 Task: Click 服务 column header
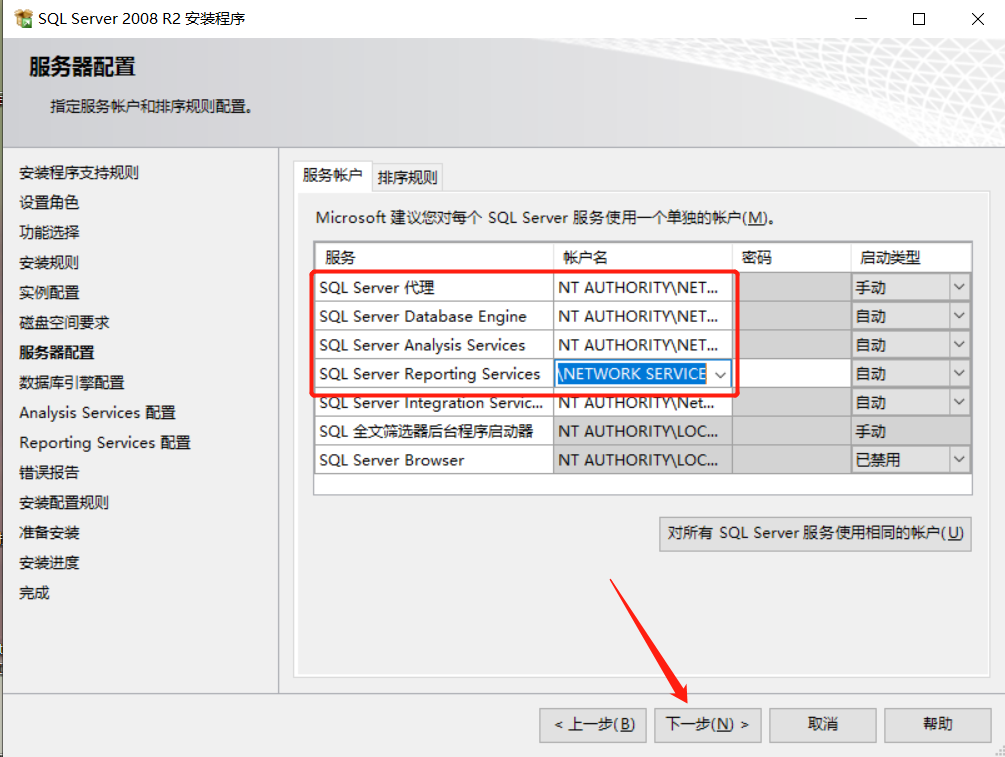434,258
